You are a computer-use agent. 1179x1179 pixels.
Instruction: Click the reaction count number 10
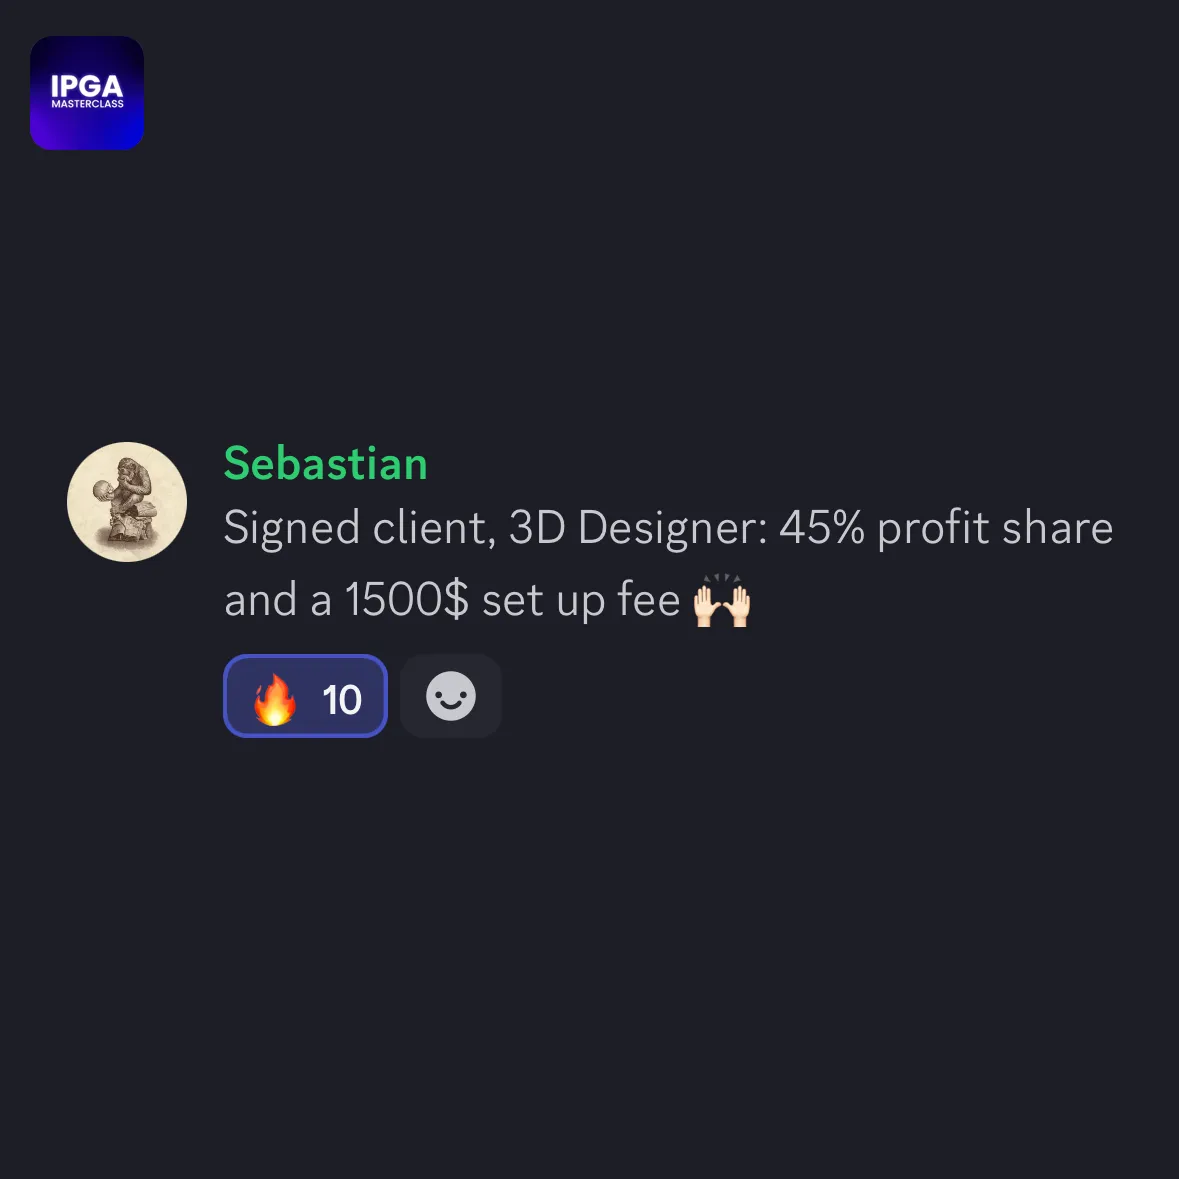[x=342, y=699]
